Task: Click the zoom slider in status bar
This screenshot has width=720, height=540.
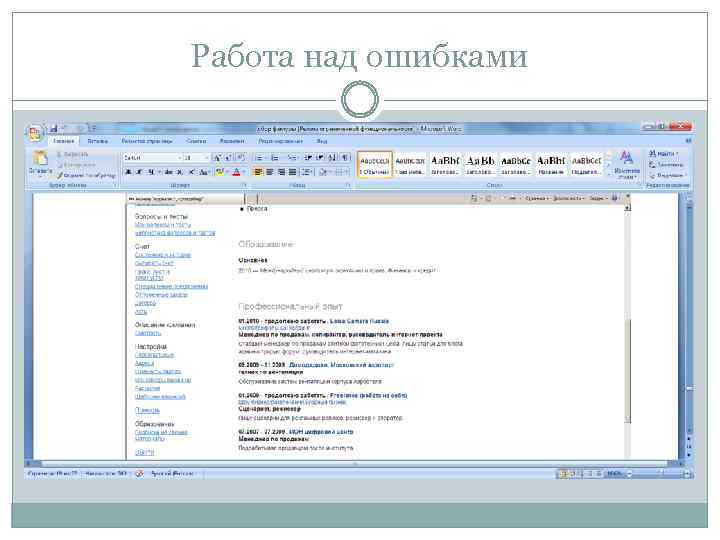Action: [x=658, y=473]
